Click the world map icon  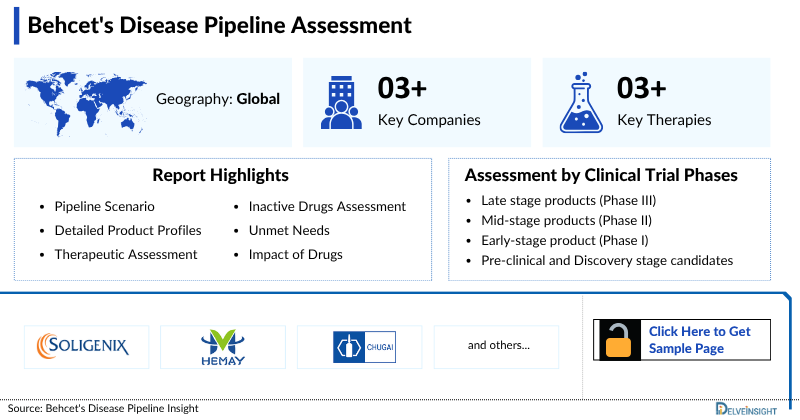(86, 104)
